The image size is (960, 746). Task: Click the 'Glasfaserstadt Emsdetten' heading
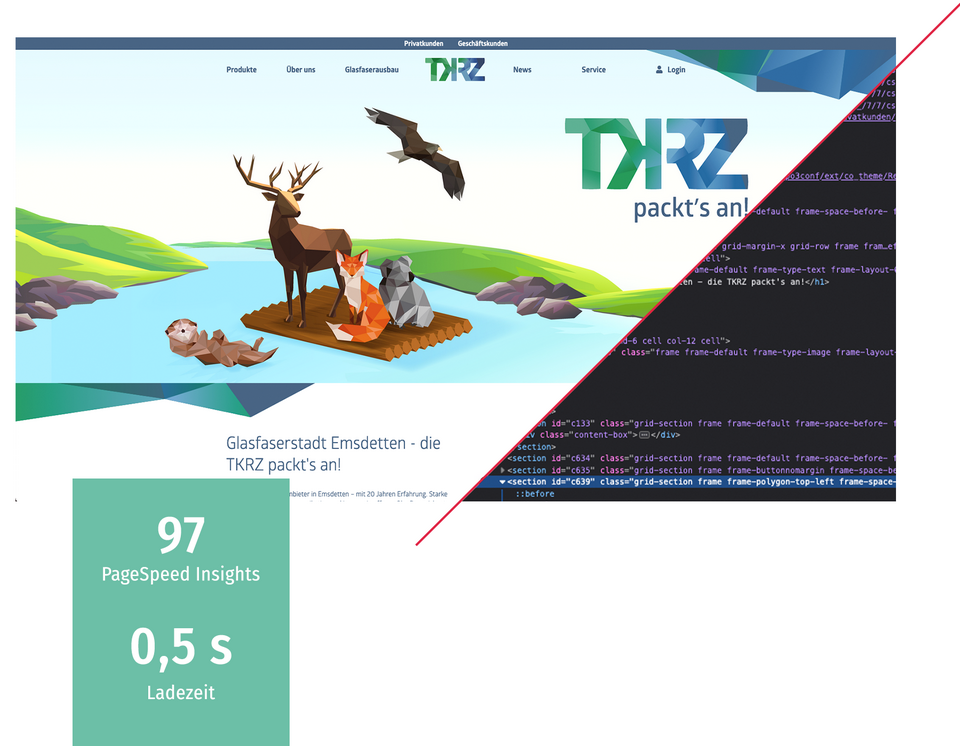click(333, 454)
